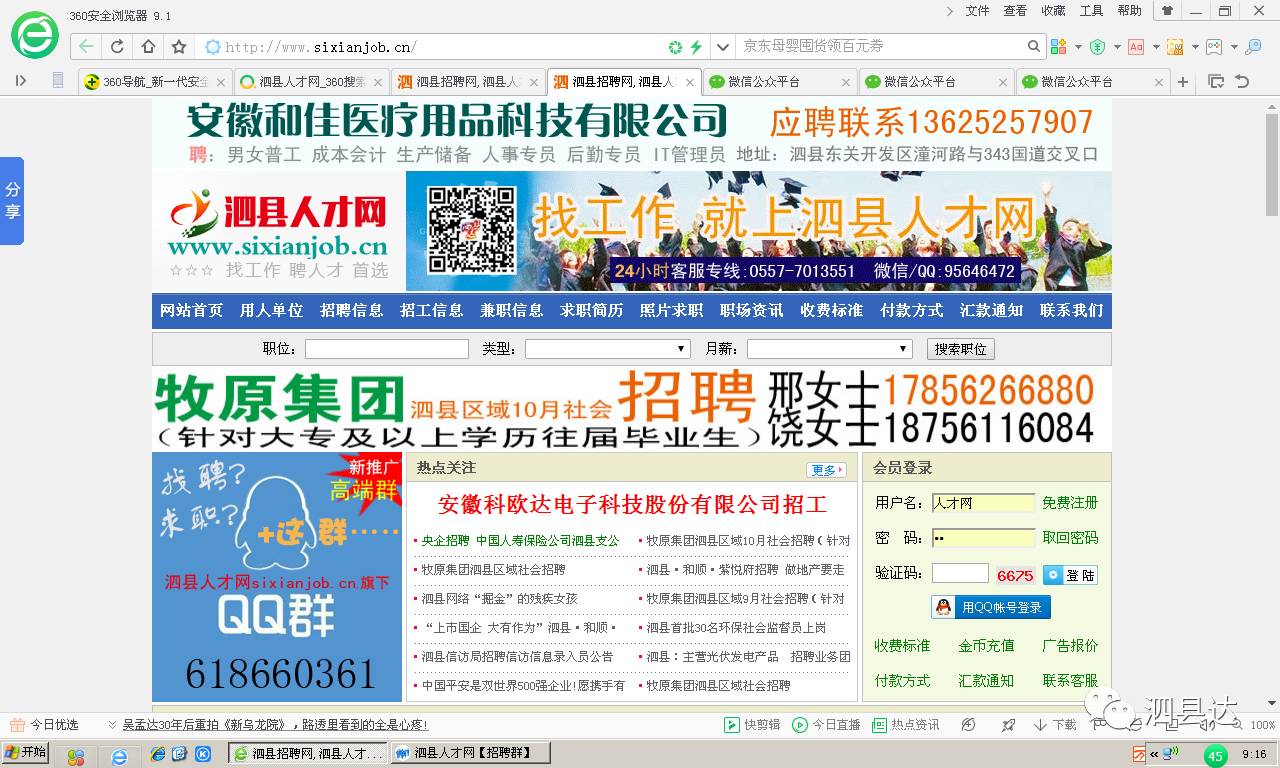Click the 取回密码 link
Viewport: 1280px width, 768px height.
click(1070, 538)
